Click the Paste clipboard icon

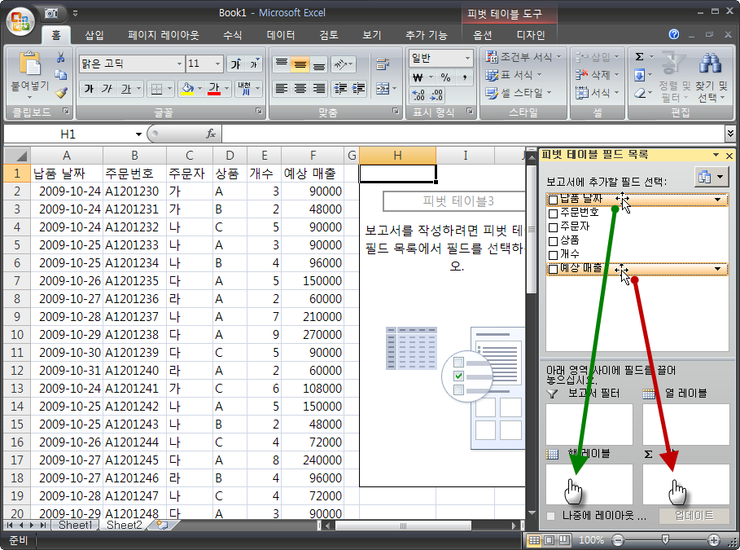coord(30,64)
